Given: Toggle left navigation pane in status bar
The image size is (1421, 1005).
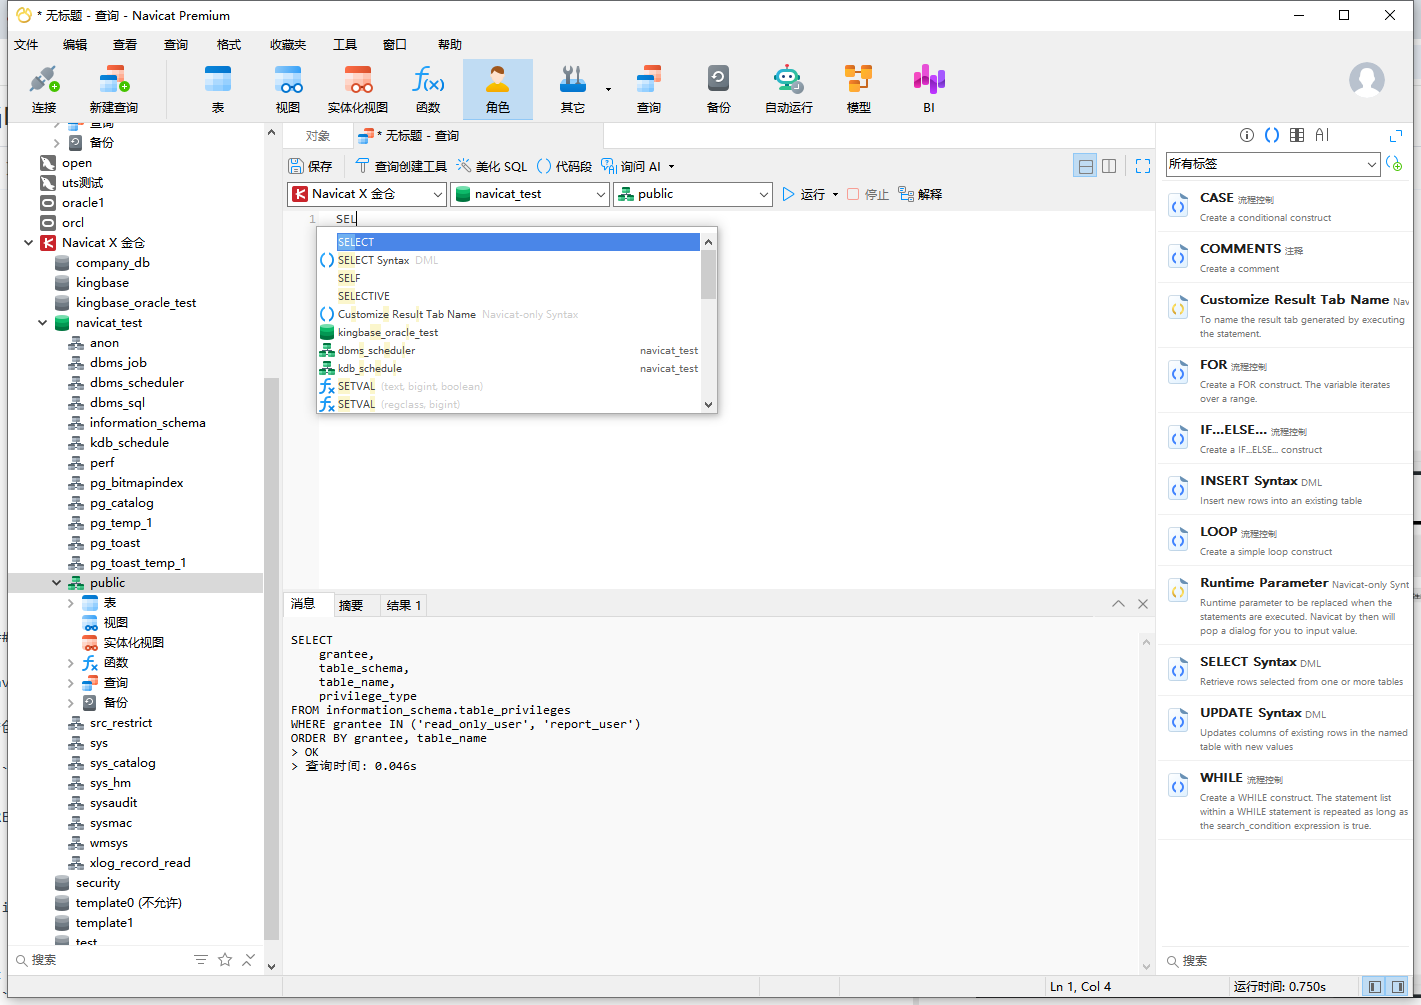Looking at the screenshot, I should point(1375,987).
